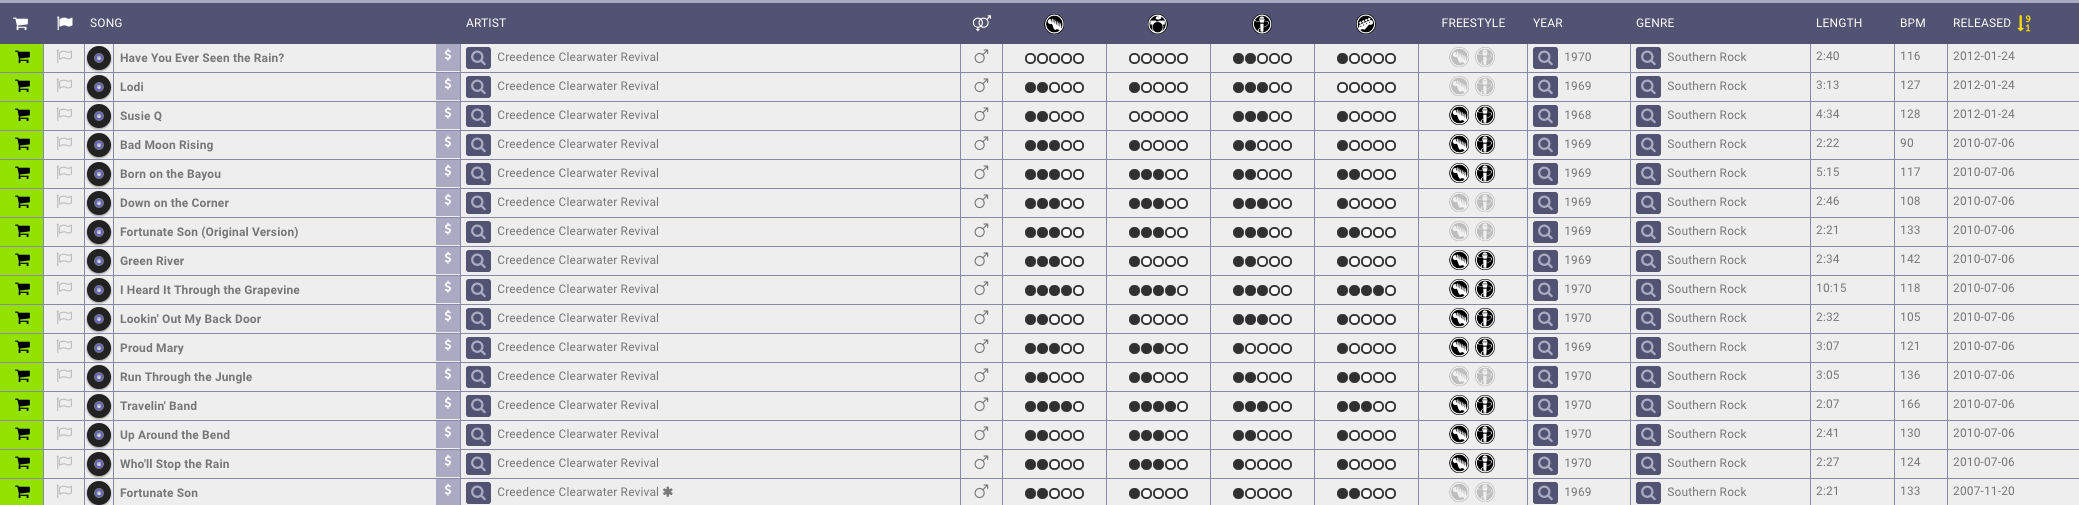
Task: Click the vinyl record icon for Lodi
Action: coord(99,87)
